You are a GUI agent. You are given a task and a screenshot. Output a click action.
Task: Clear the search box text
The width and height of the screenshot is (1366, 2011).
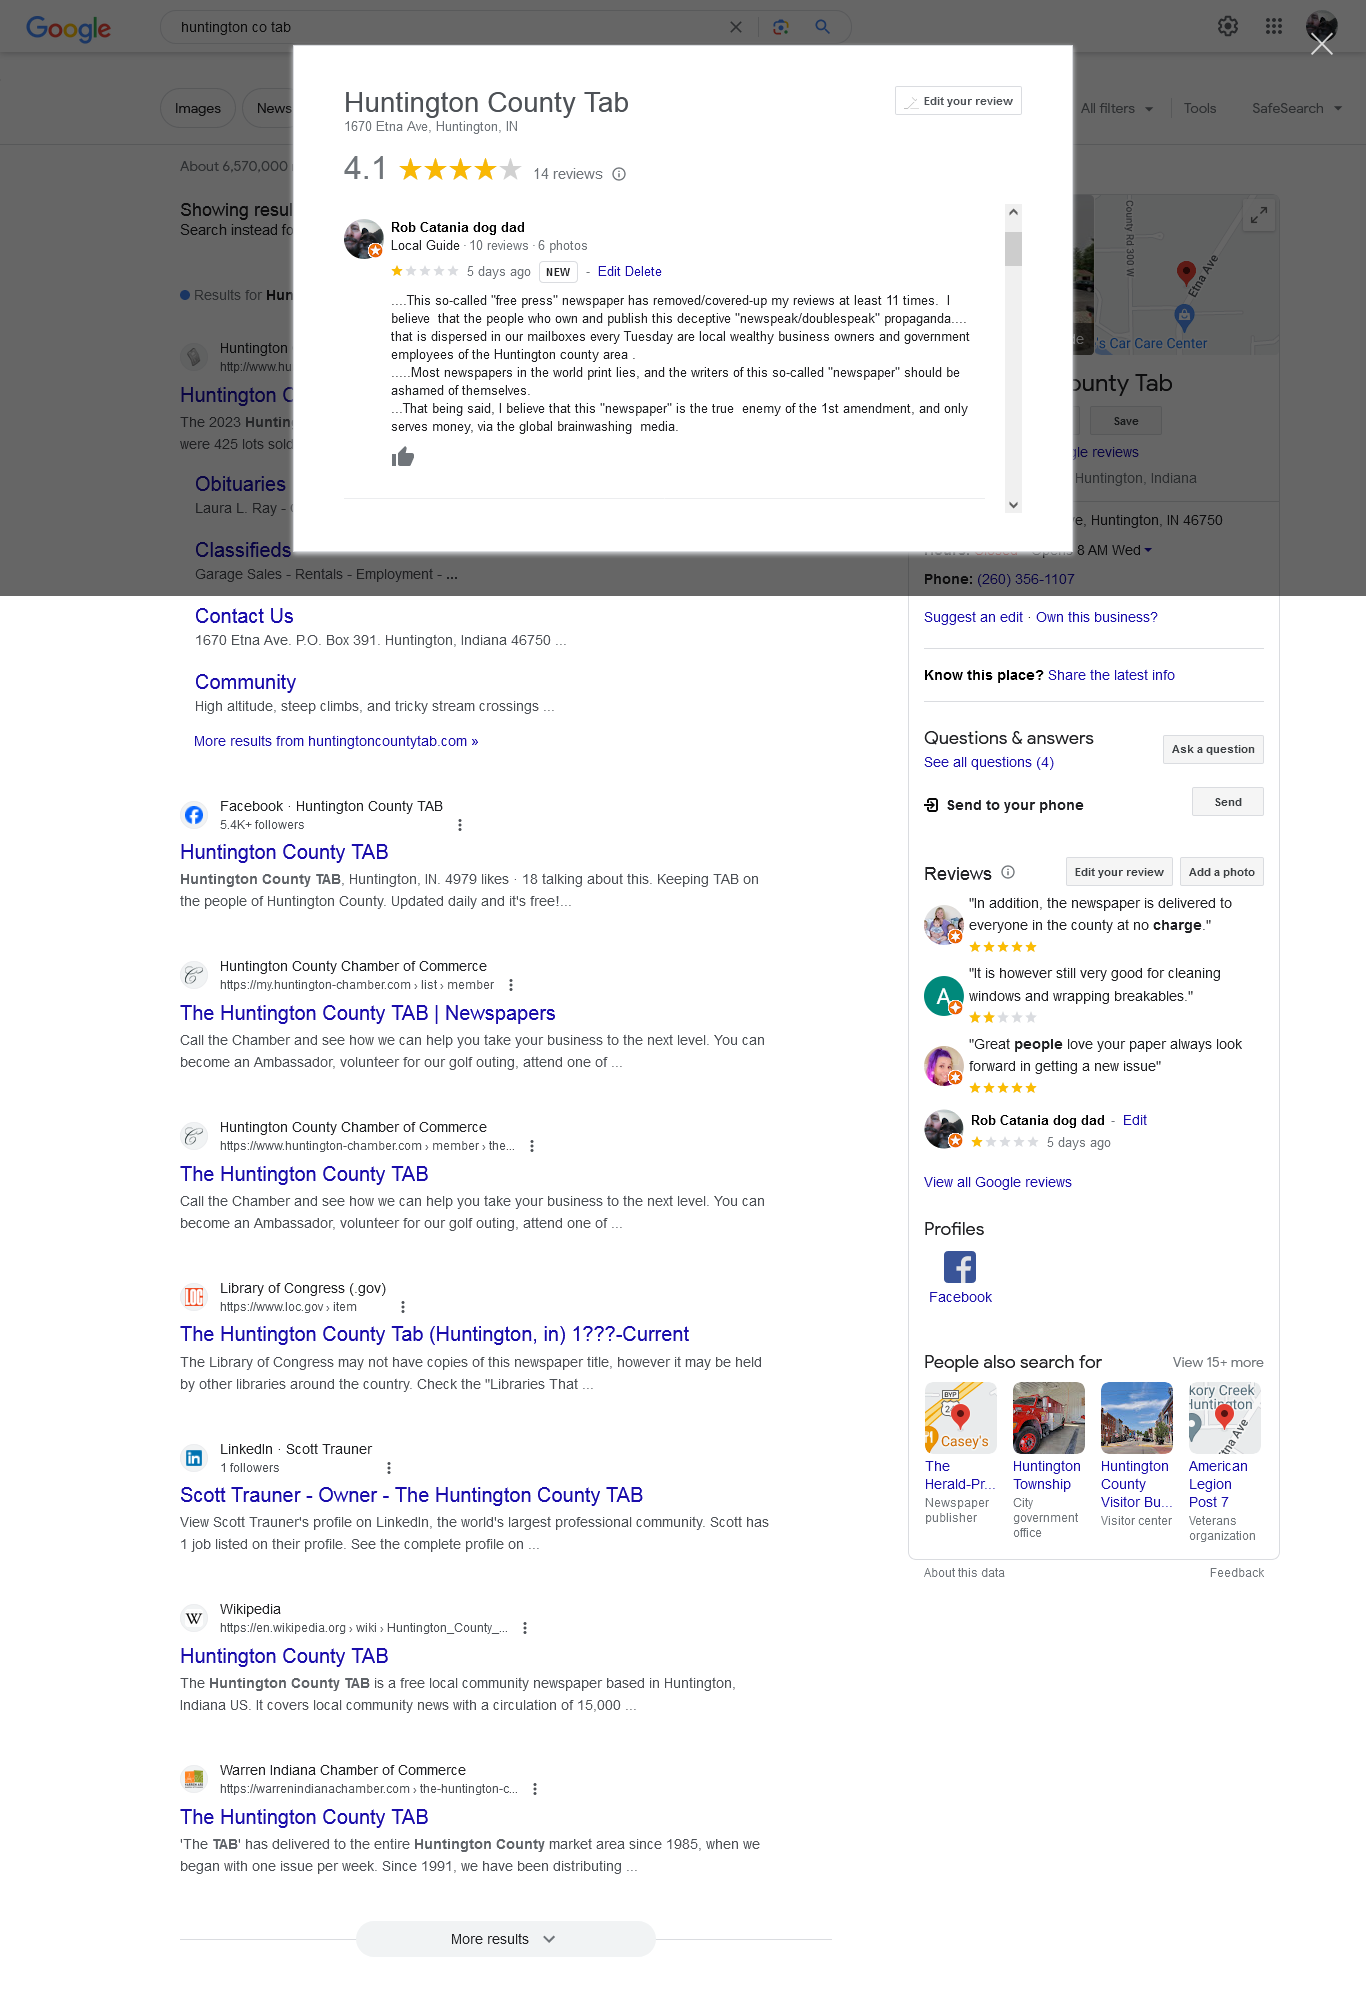[x=736, y=27]
